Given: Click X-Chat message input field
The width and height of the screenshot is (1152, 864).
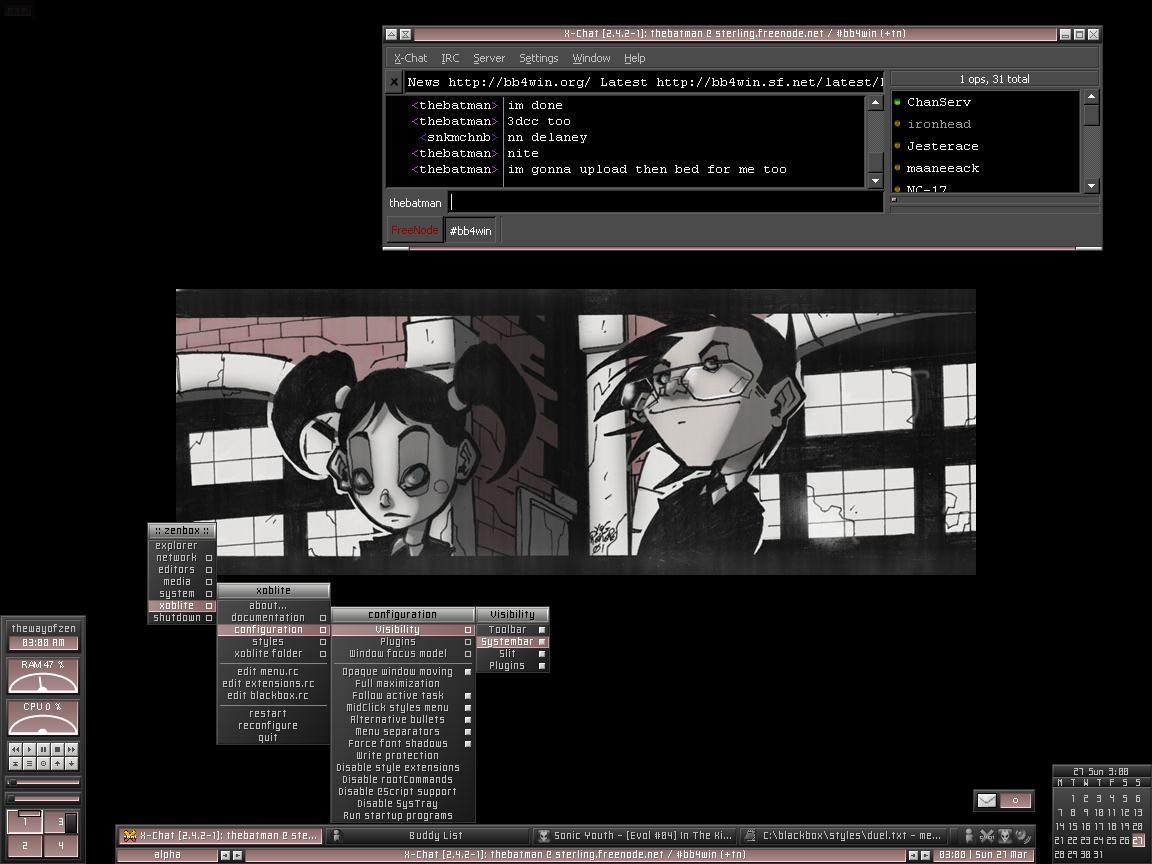Looking at the screenshot, I should click(666, 203).
